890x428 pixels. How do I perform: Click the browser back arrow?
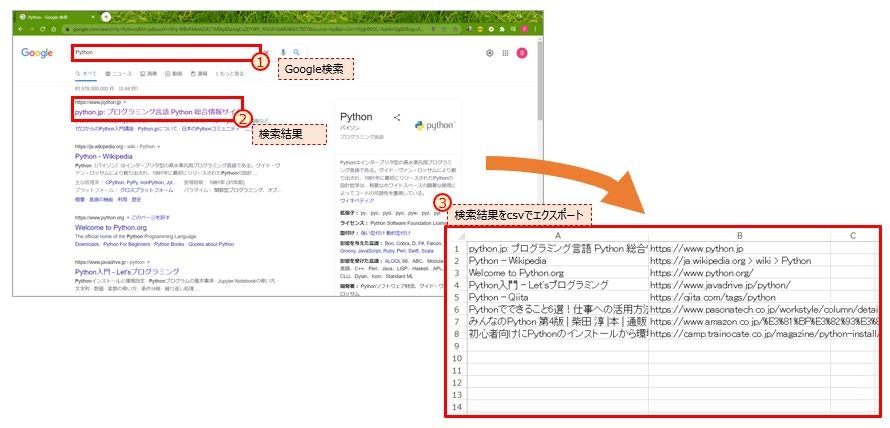tap(20, 28)
